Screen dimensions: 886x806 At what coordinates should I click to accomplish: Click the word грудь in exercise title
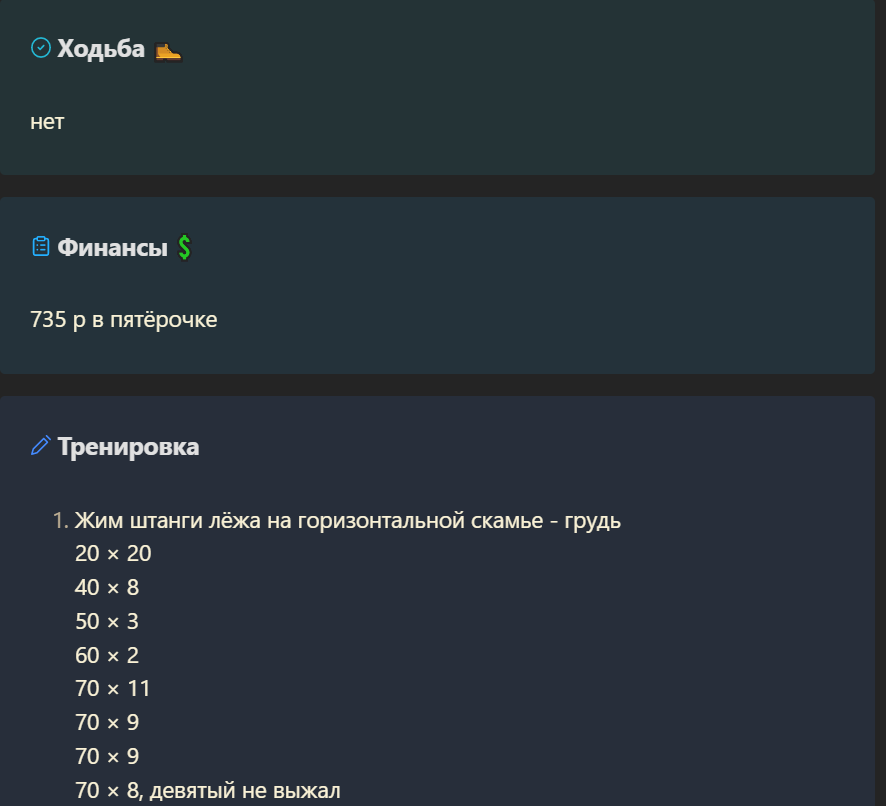coord(593,522)
